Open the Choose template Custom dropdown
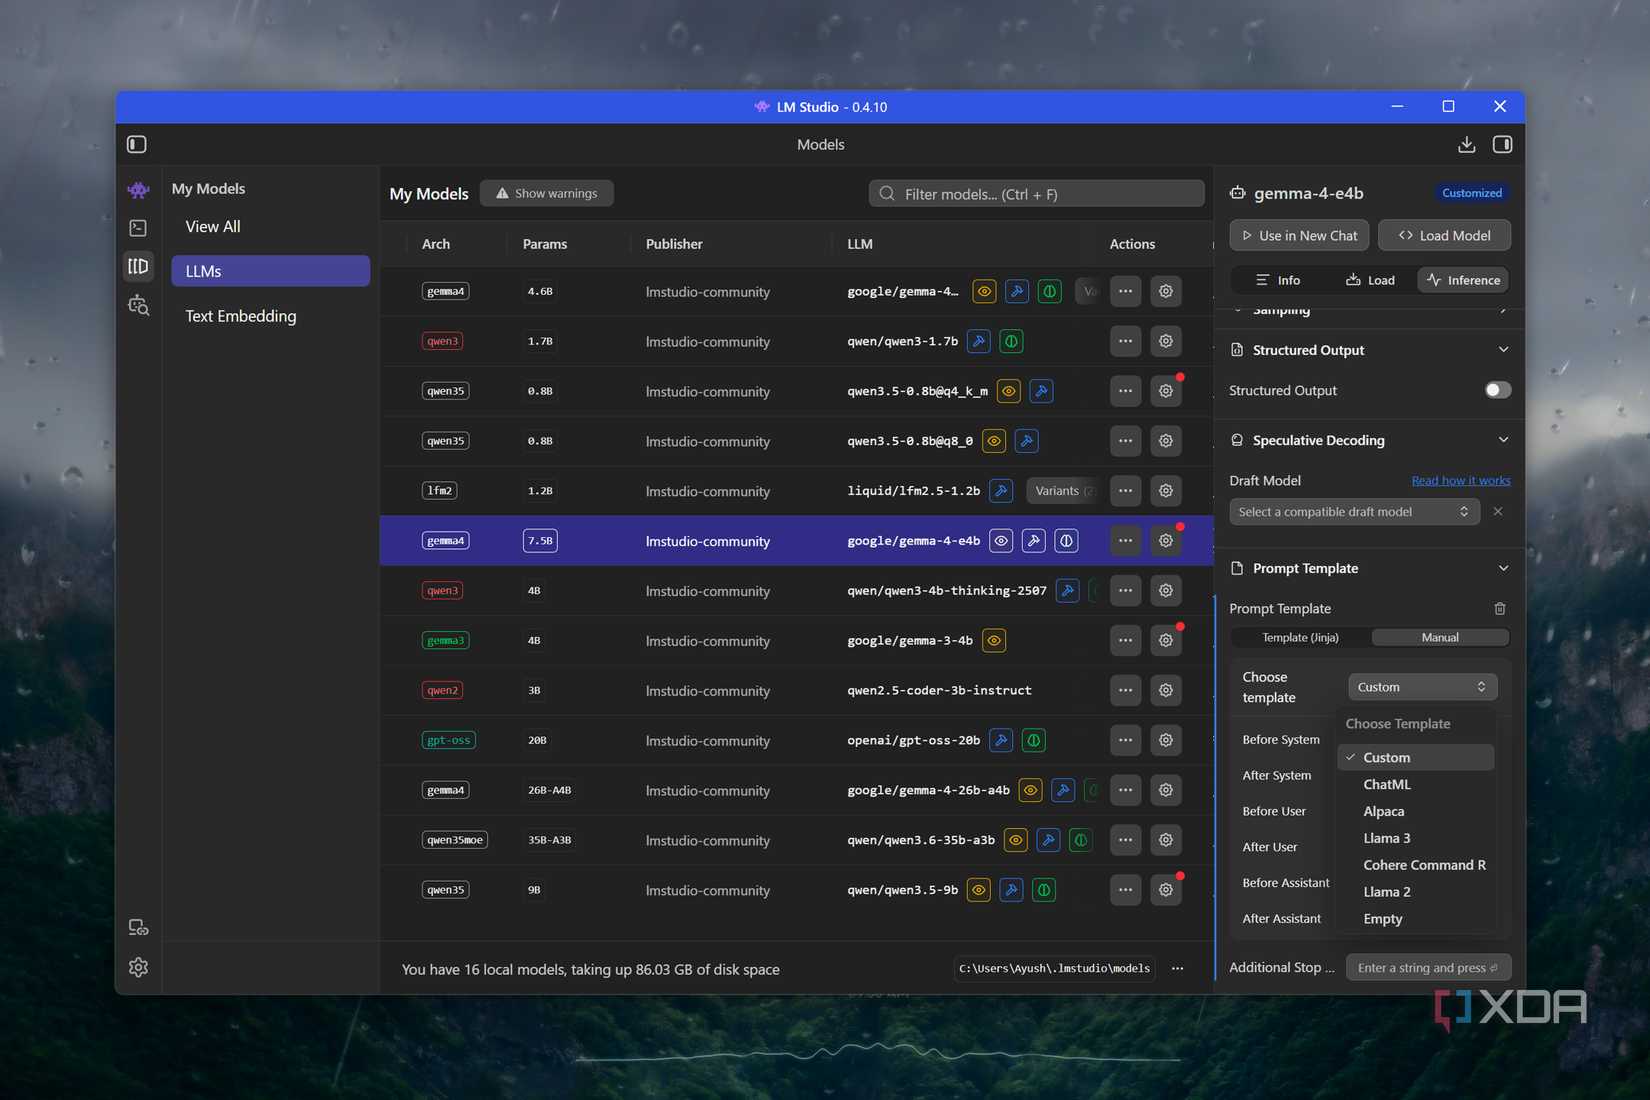Screen dimensions: 1650x1100 tap(1422, 687)
